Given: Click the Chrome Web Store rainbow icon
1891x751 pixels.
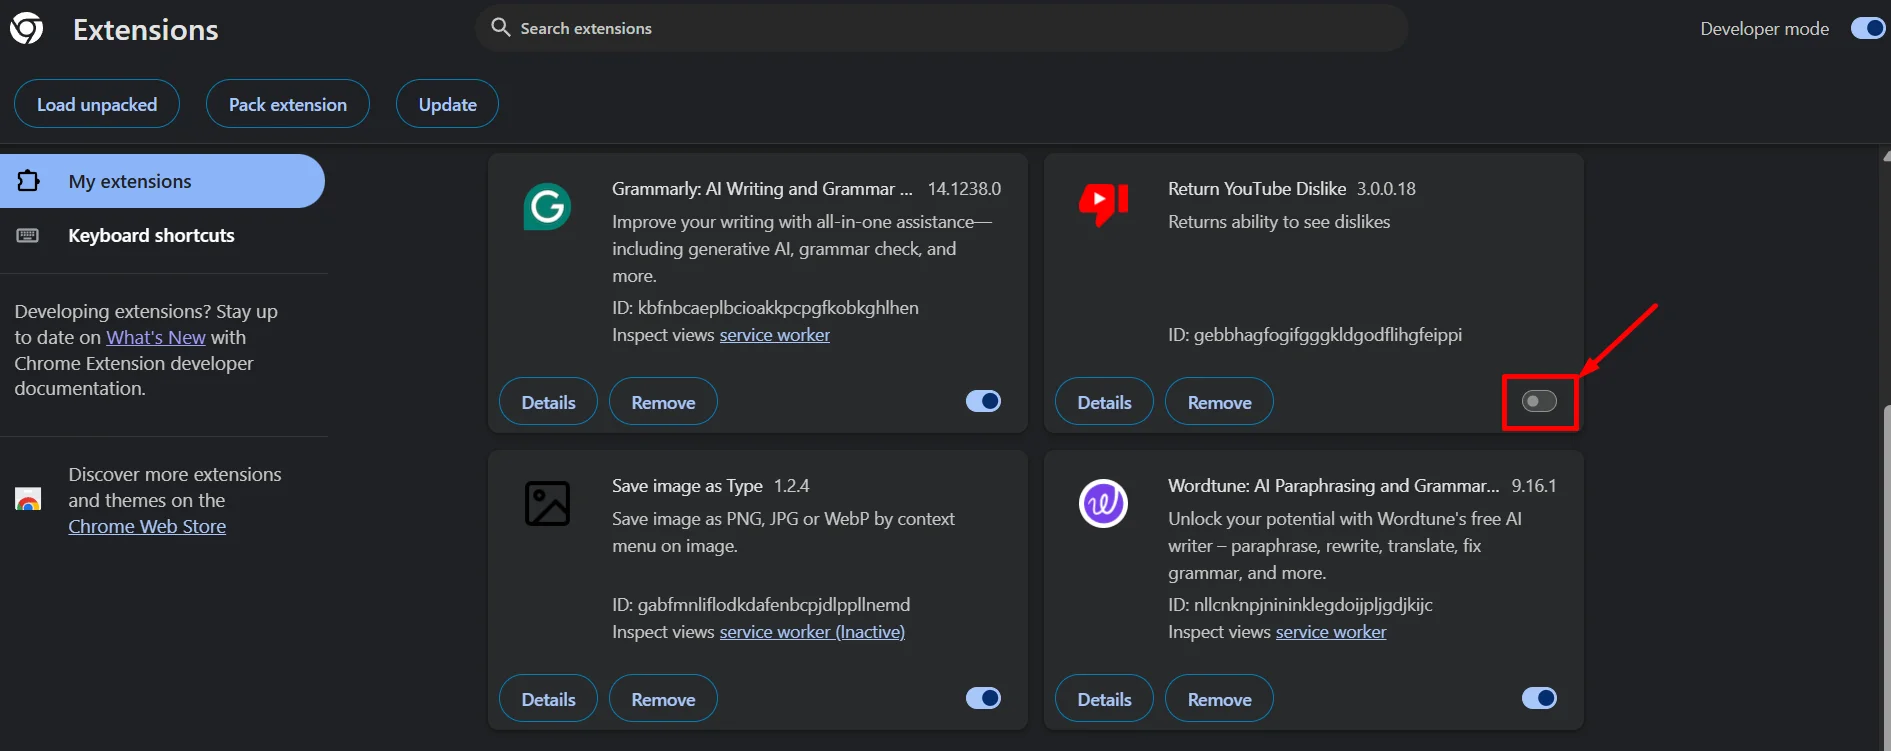Looking at the screenshot, I should pyautogui.click(x=28, y=499).
